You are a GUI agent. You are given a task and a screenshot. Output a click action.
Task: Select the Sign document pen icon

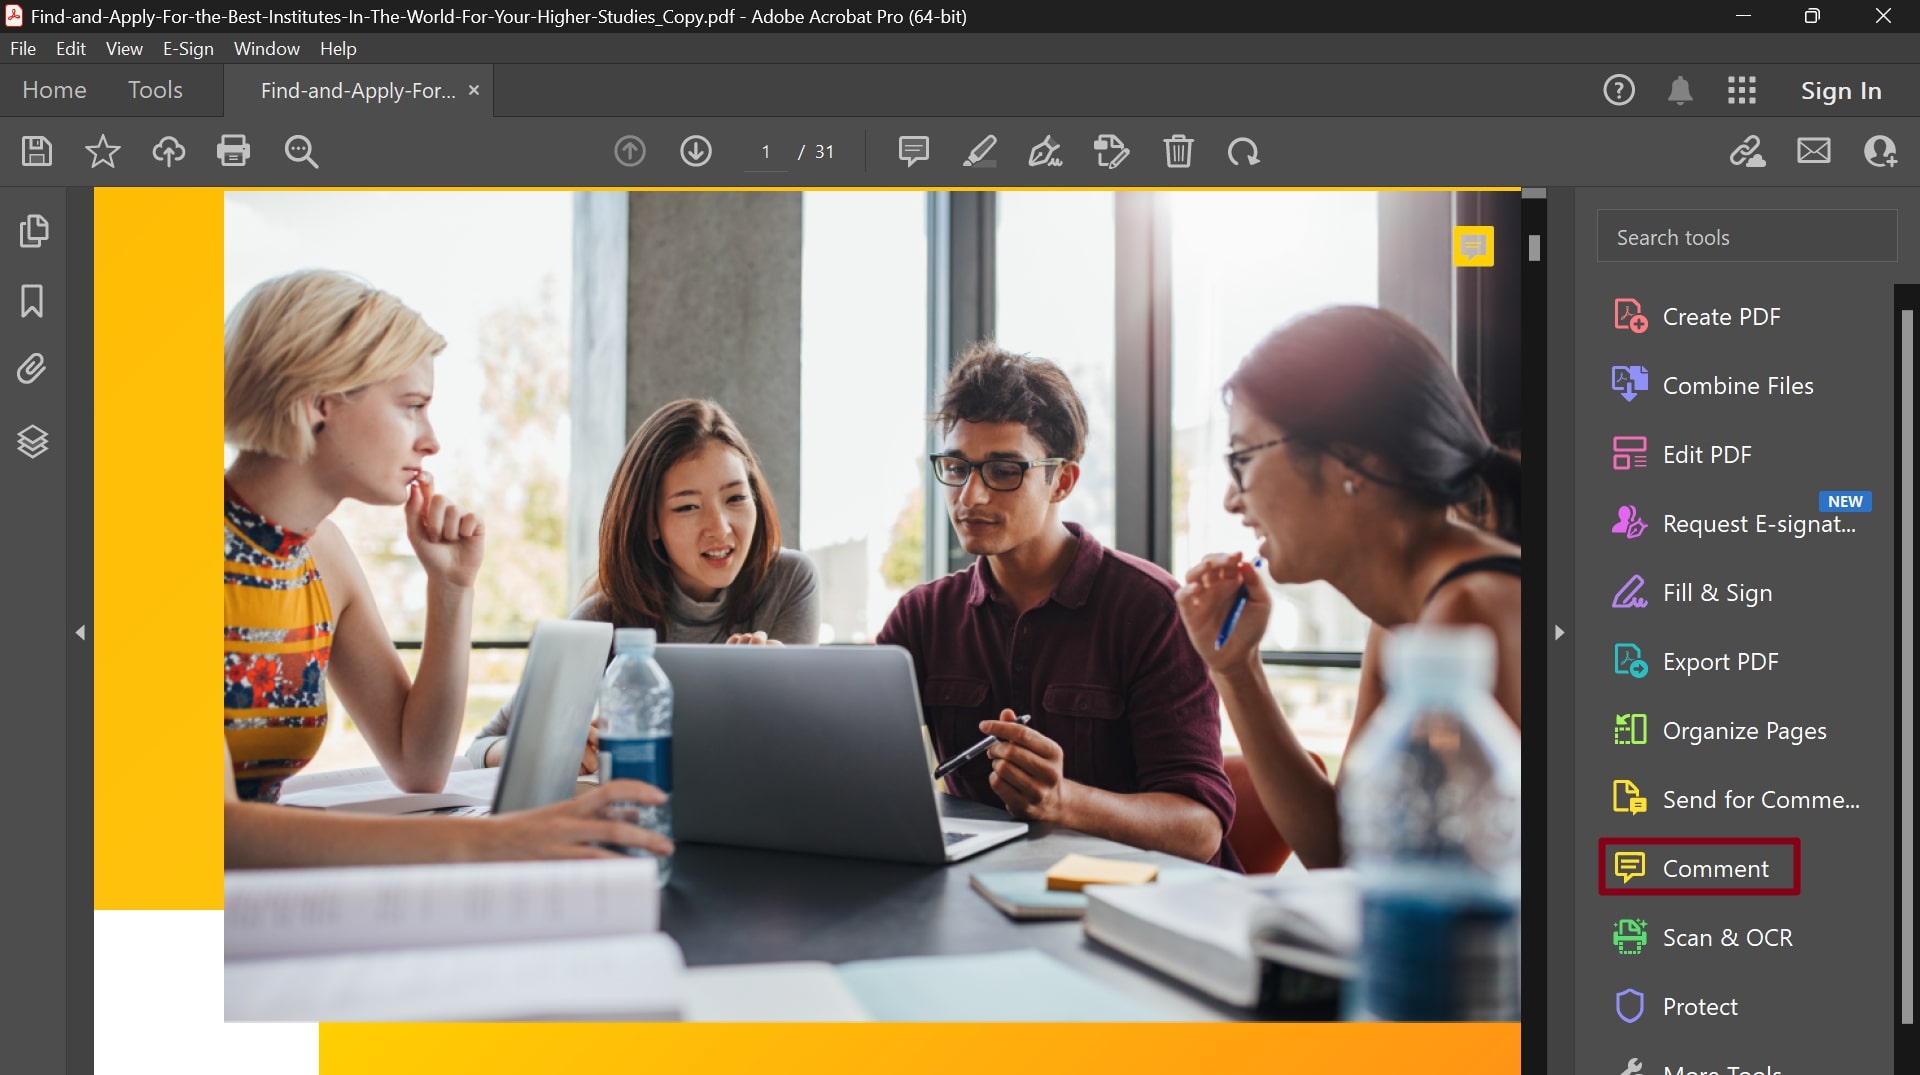tap(1046, 151)
